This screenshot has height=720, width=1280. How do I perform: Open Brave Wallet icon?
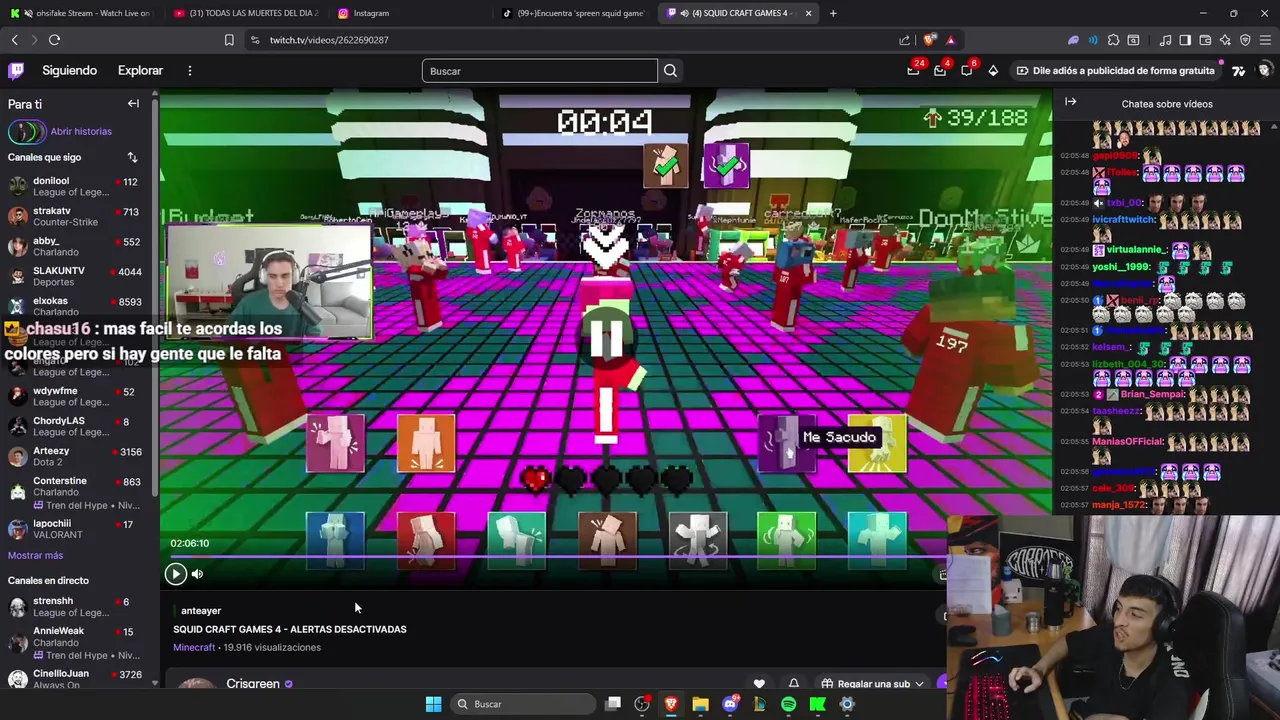[x=1205, y=40]
